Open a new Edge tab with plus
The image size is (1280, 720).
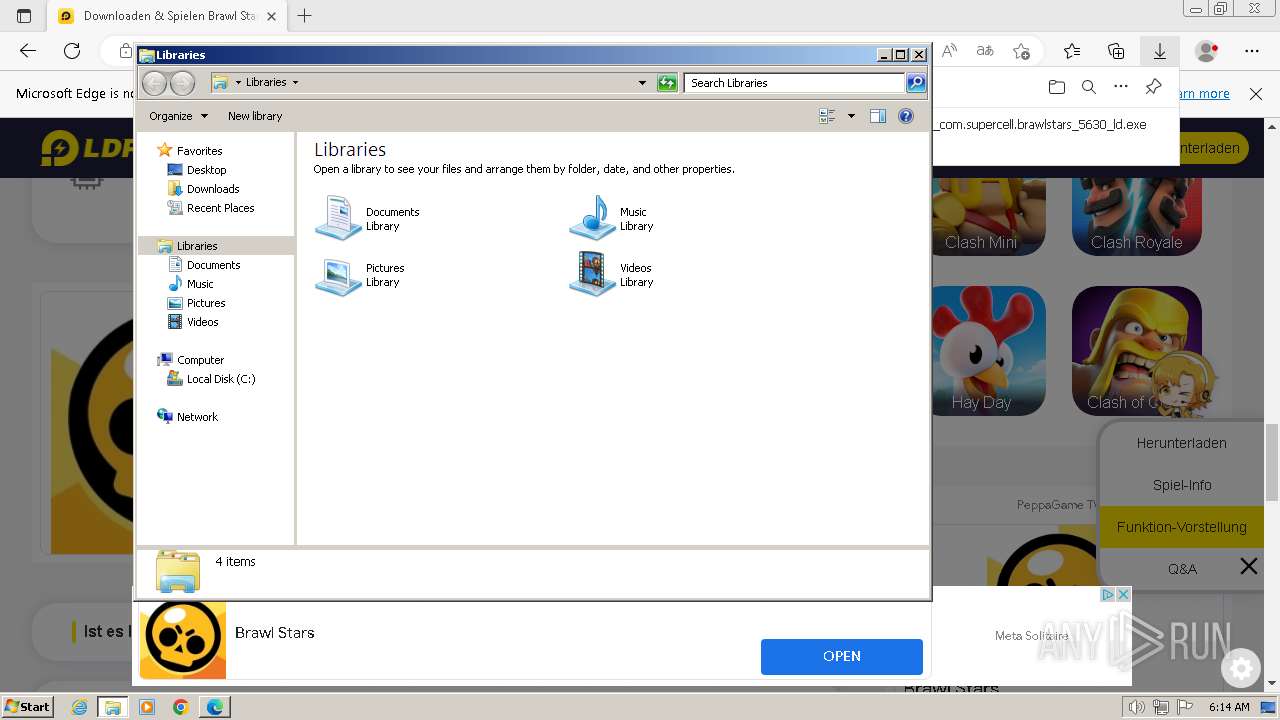click(305, 16)
